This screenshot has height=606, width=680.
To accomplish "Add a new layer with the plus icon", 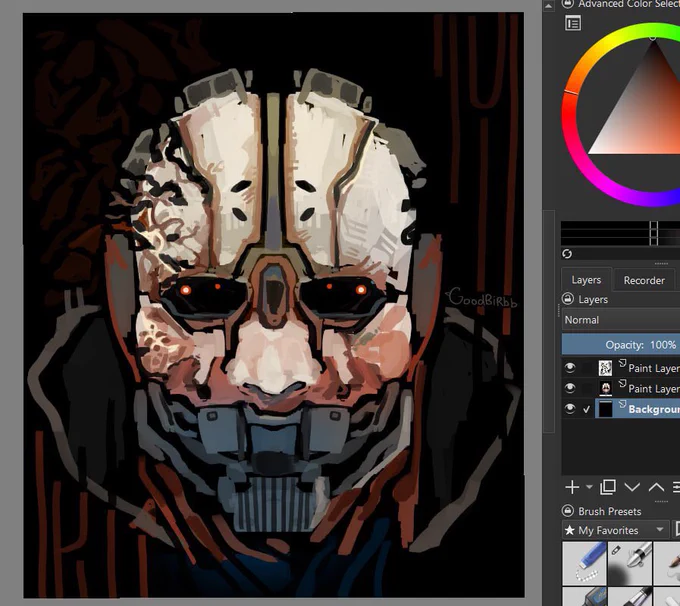I will click(572, 487).
